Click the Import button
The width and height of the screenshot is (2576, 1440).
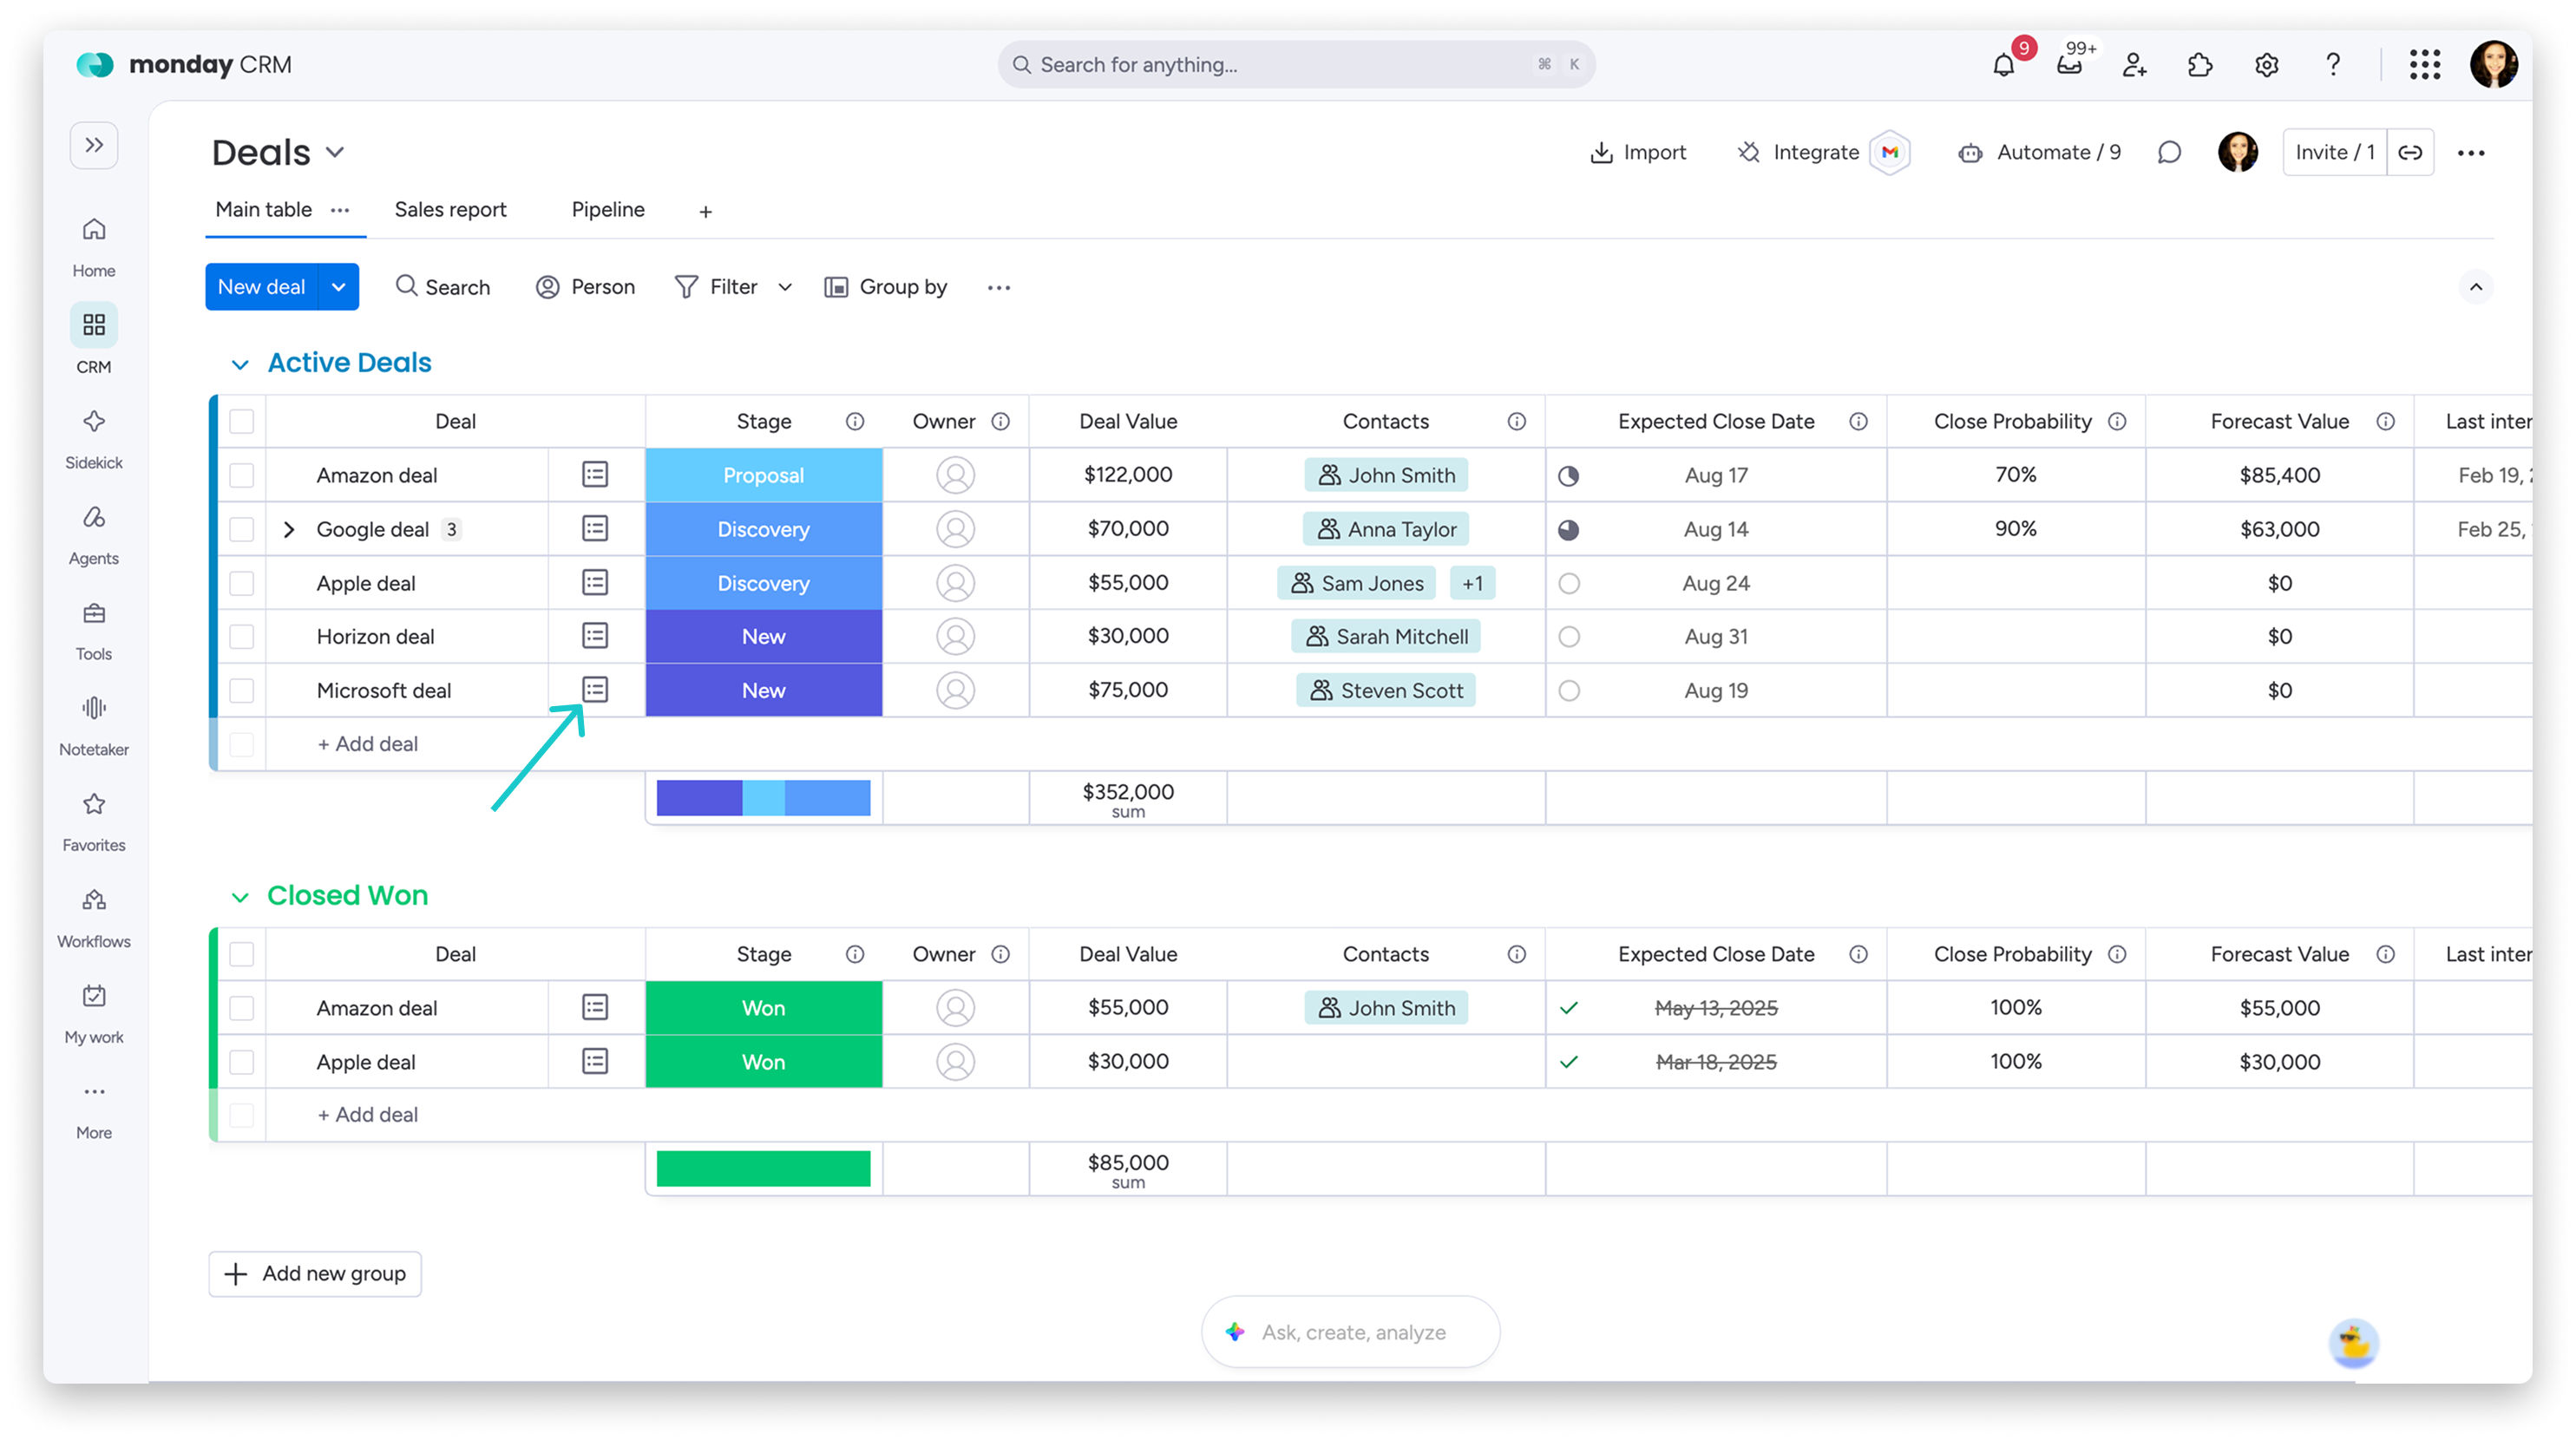(1637, 152)
